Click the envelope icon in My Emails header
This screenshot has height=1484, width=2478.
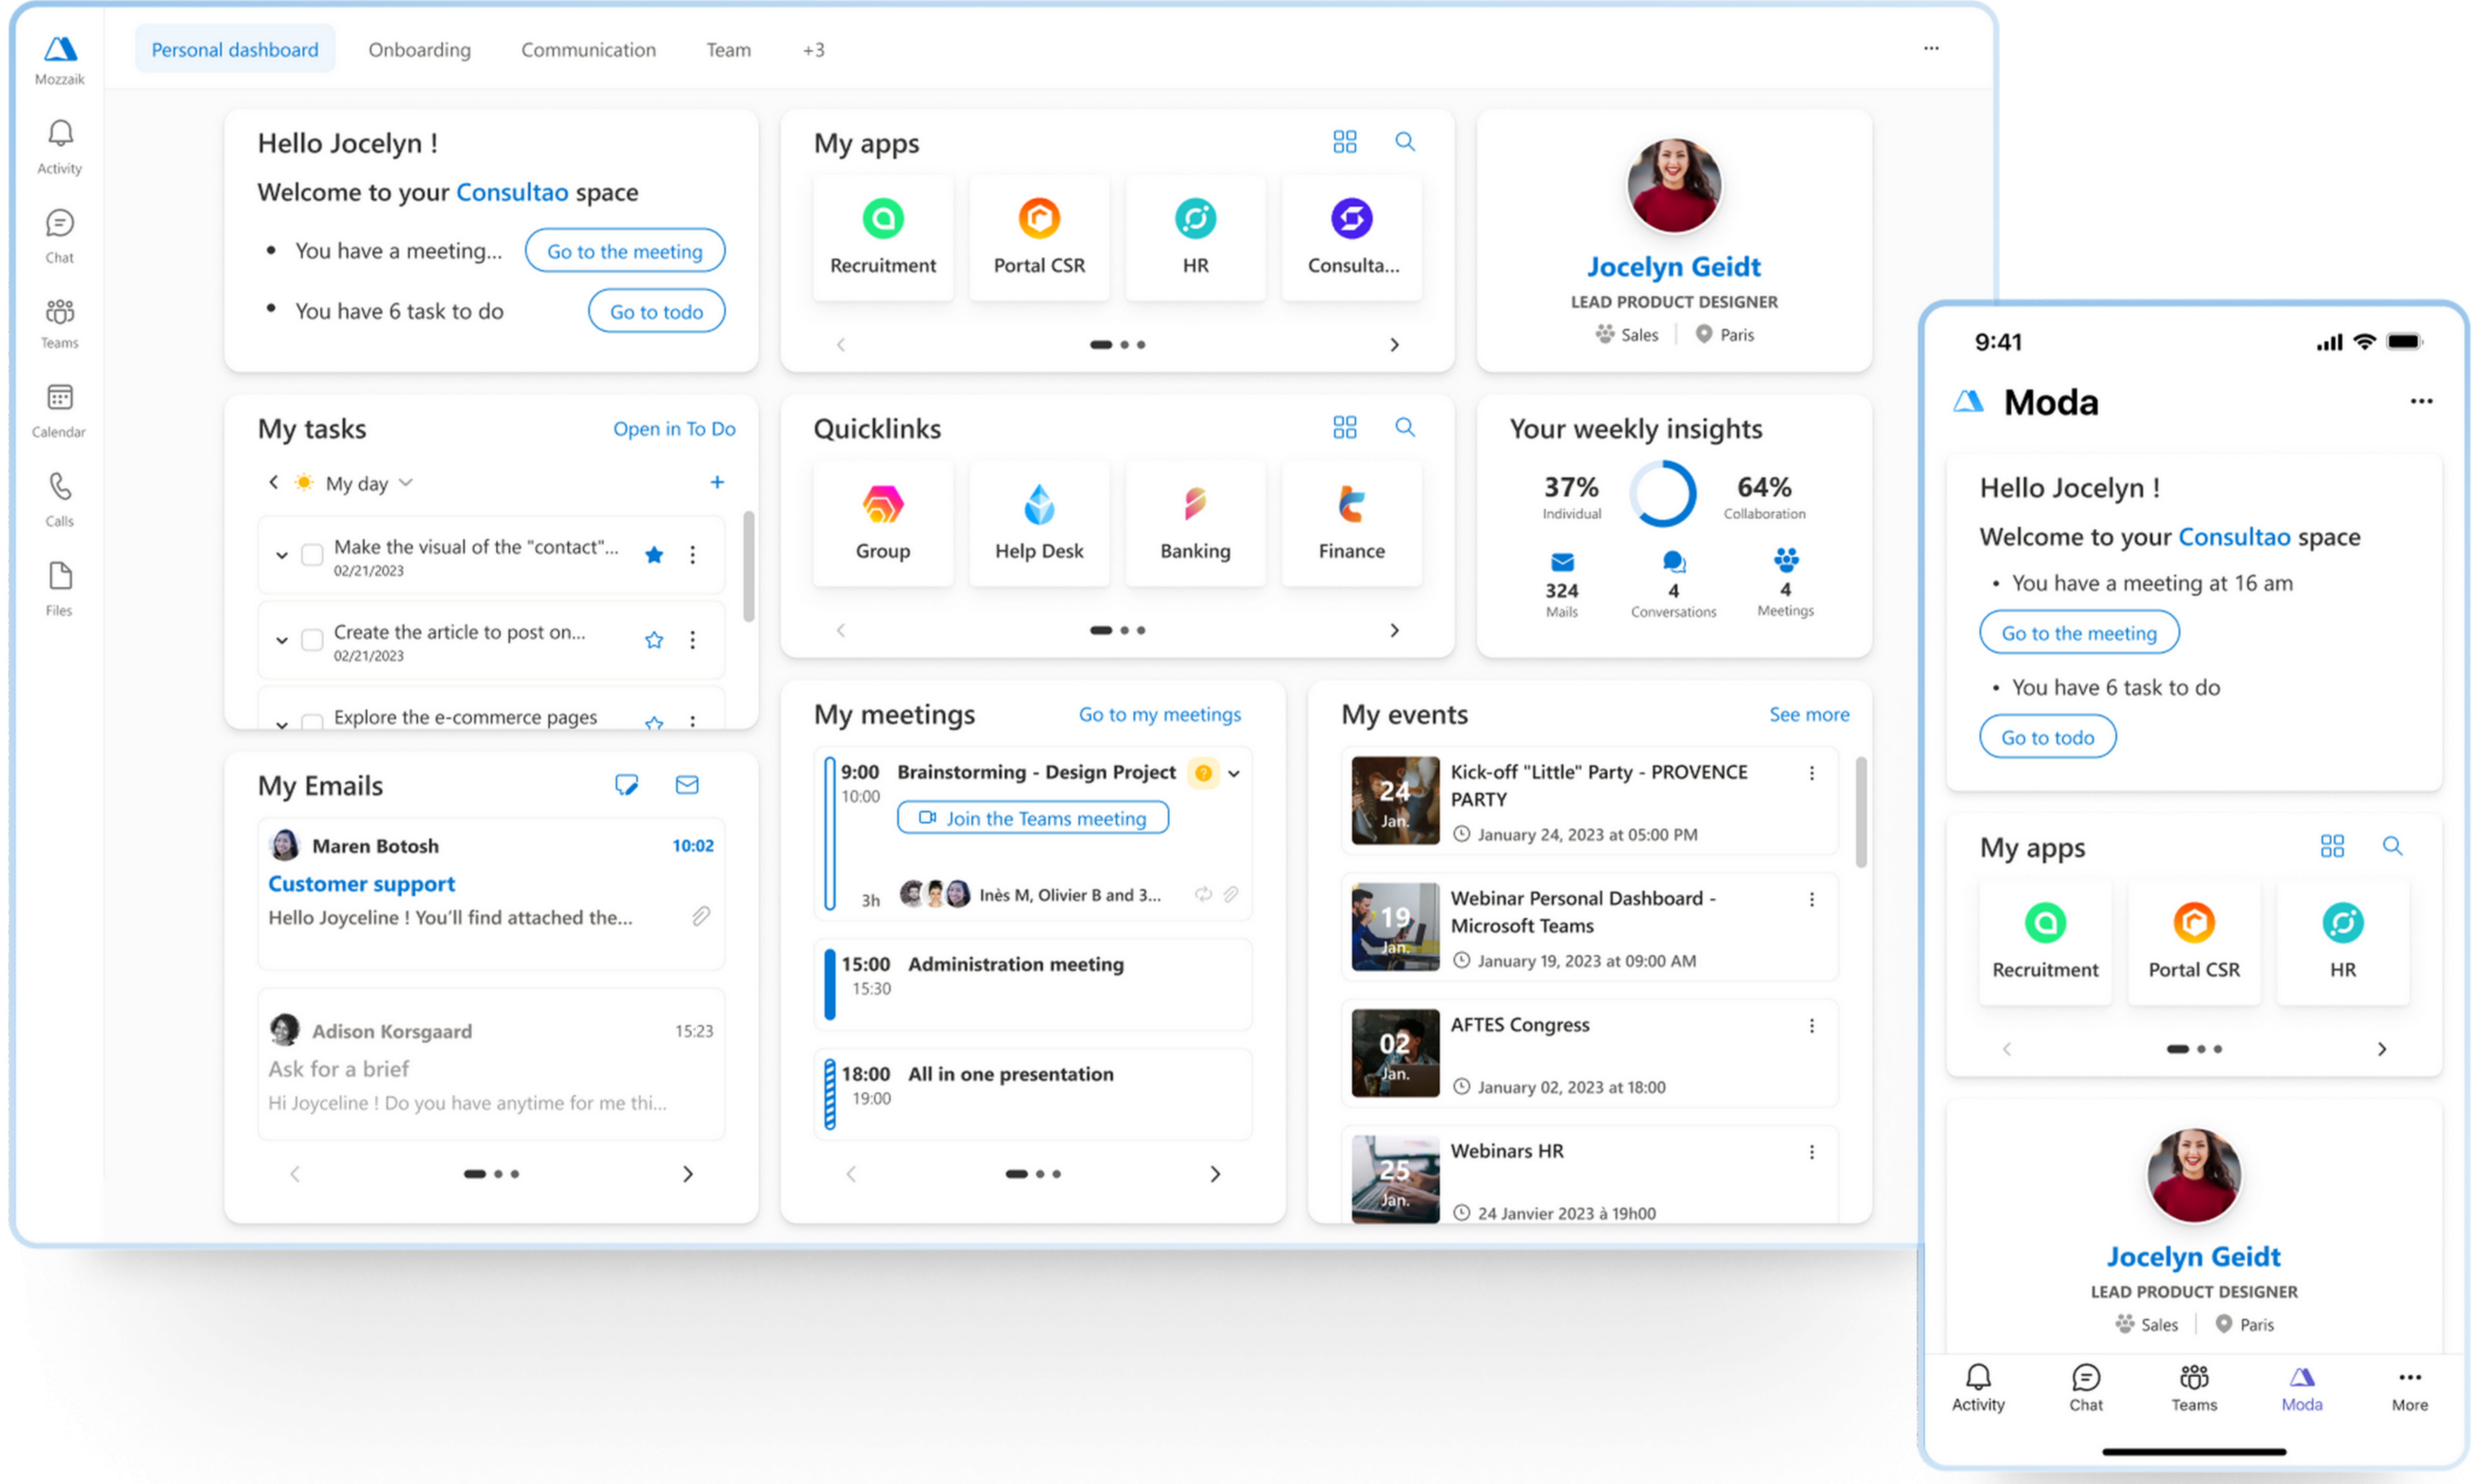pos(687,785)
